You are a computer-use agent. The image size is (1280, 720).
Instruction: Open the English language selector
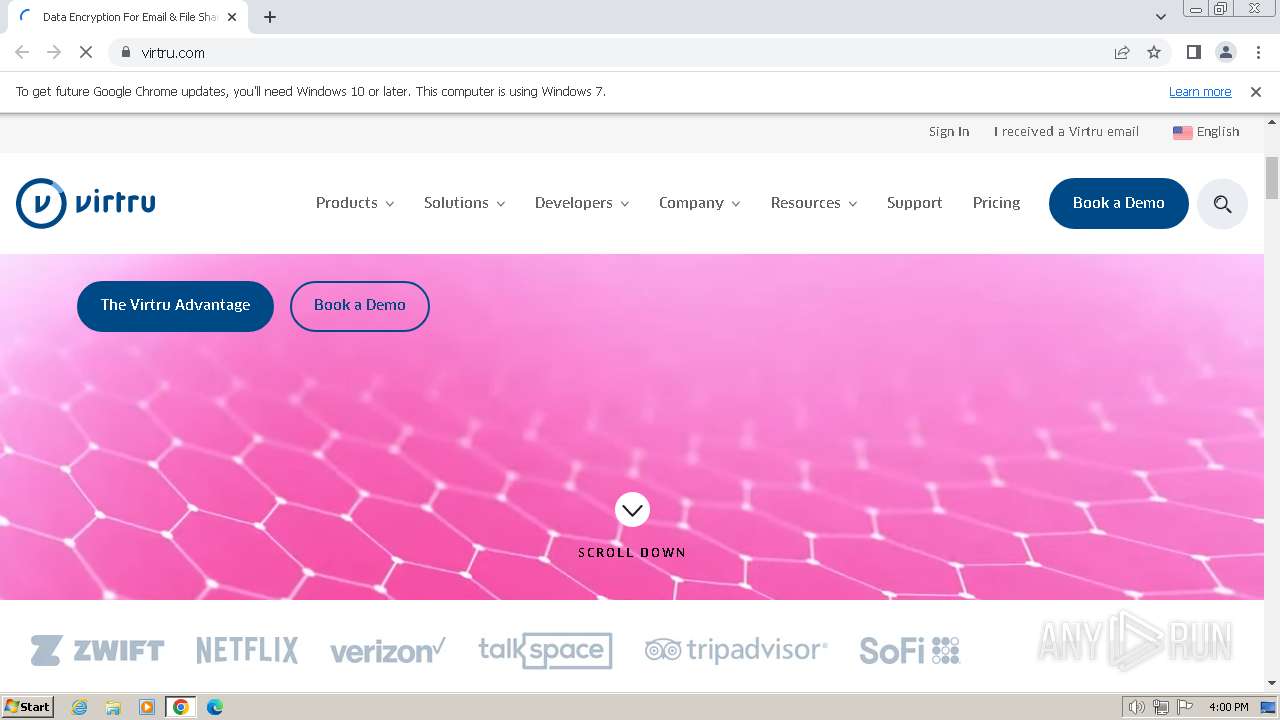click(1206, 132)
